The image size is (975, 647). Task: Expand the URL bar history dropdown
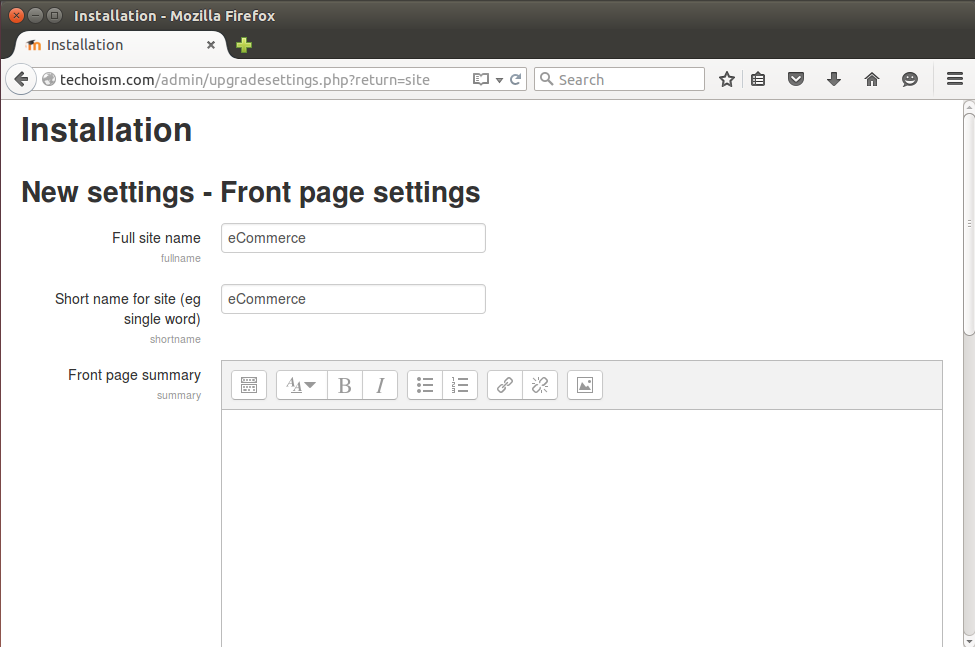click(499, 80)
